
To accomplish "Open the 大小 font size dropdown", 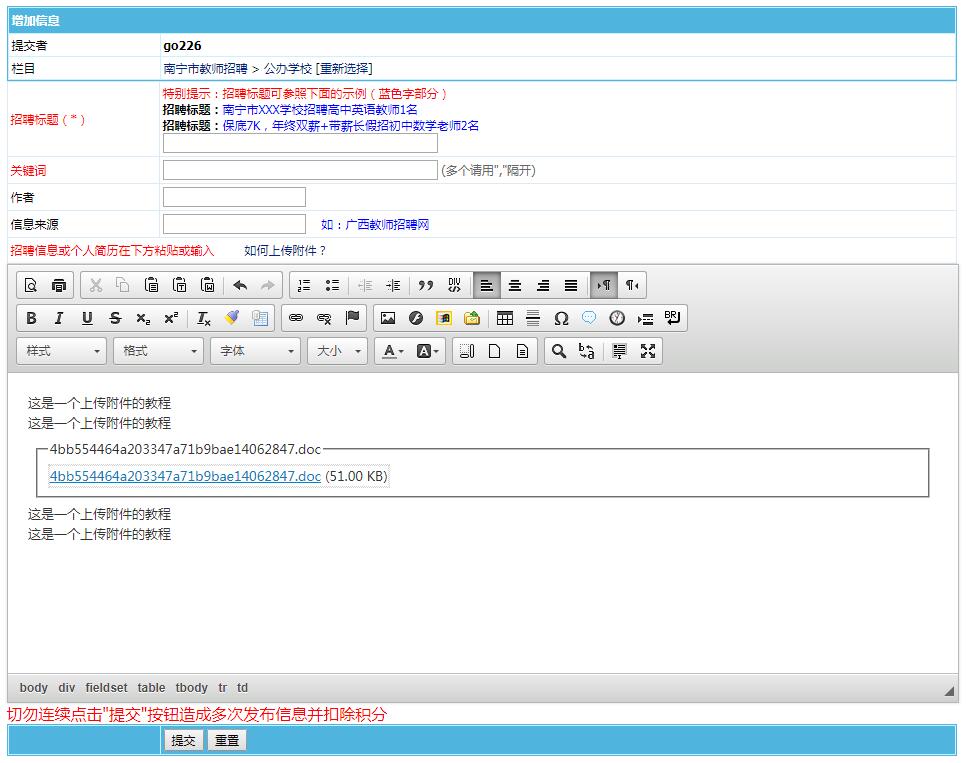I will tap(340, 351).
